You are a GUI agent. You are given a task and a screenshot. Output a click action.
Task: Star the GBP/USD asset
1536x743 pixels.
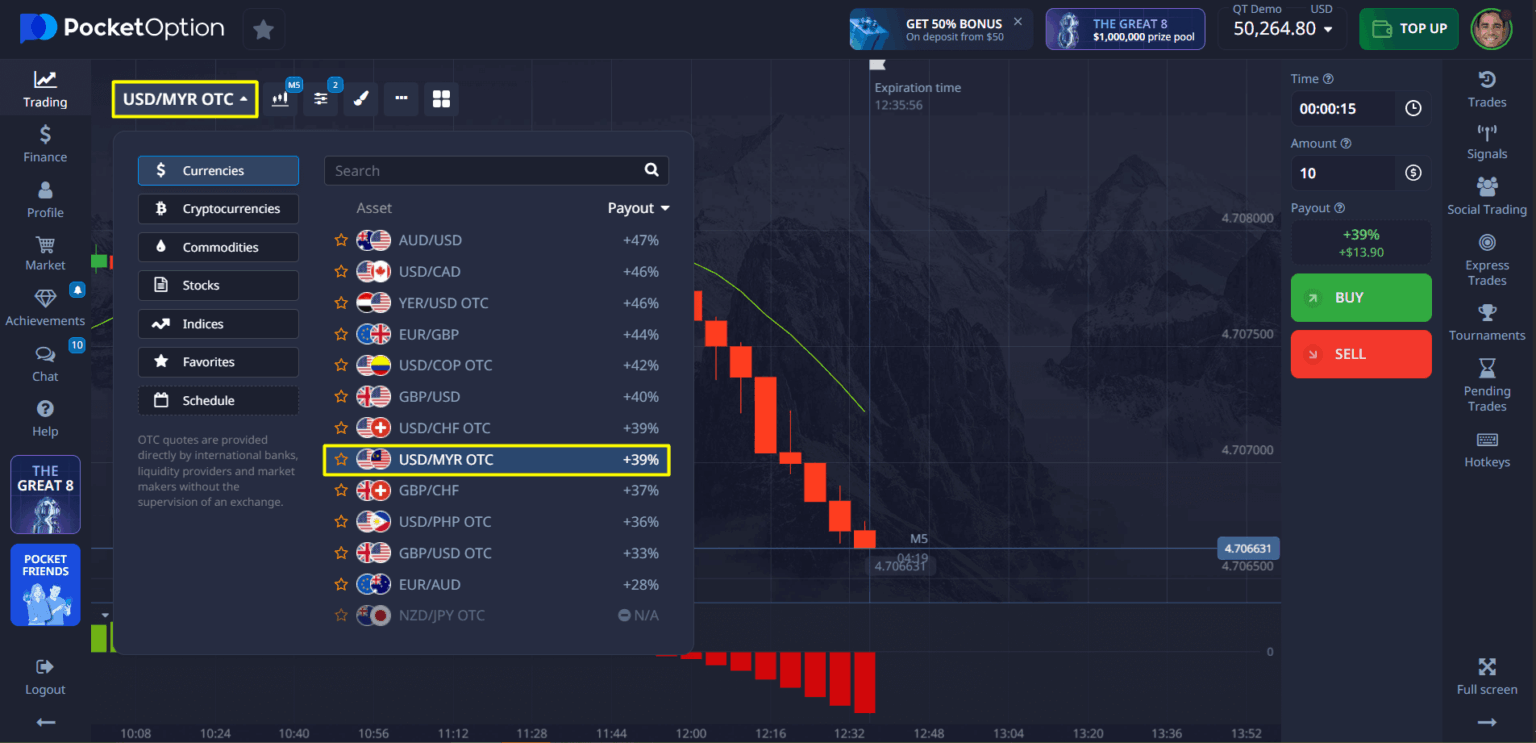point(340,396)
